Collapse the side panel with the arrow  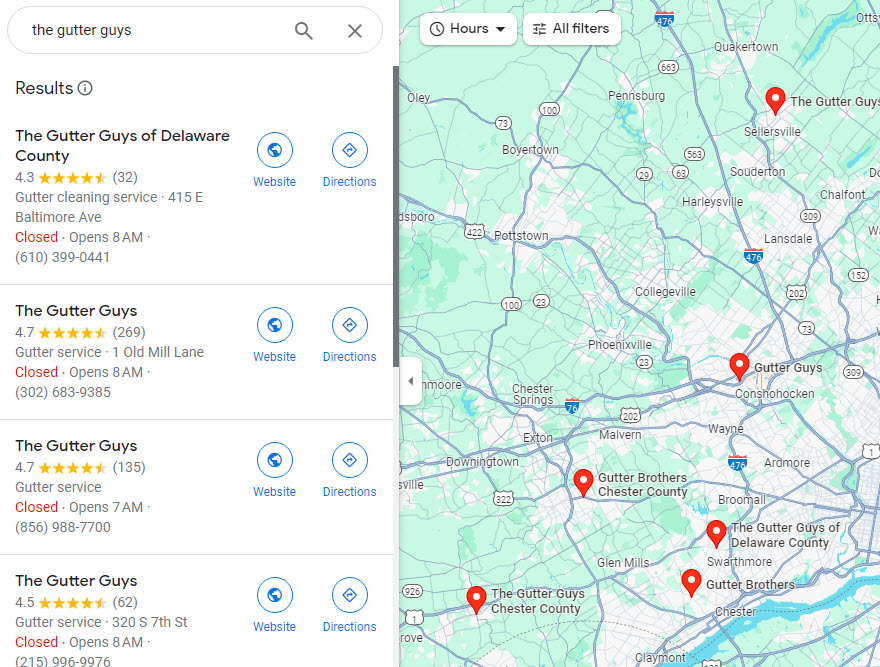tap(410, 381)
